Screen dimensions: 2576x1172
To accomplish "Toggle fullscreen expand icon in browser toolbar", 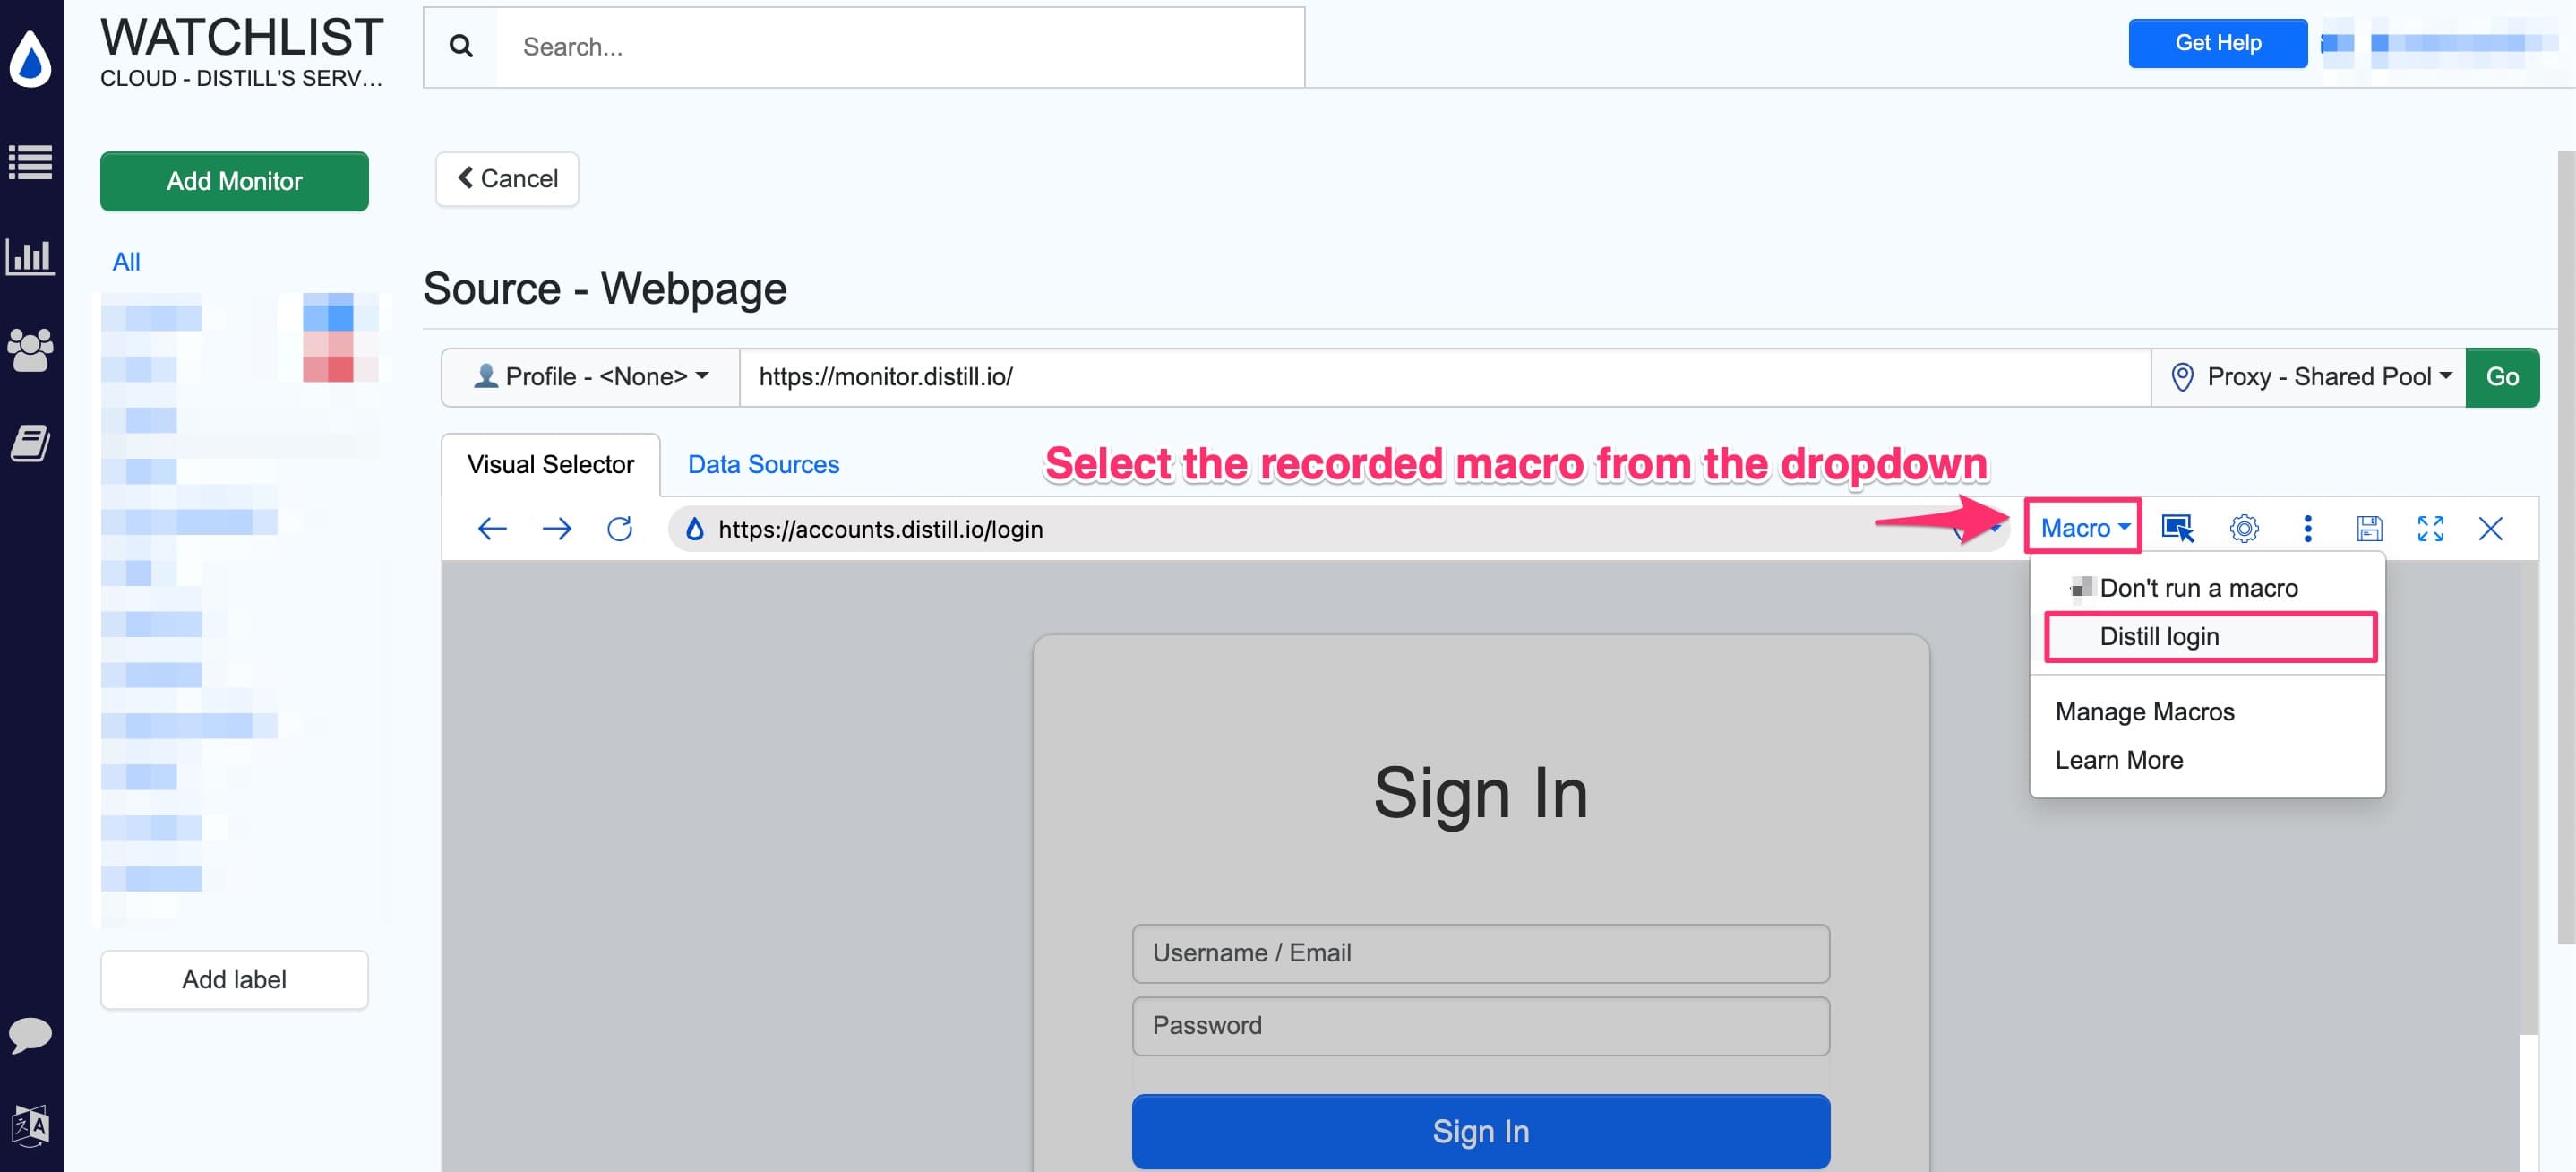I will [2430, 528].
